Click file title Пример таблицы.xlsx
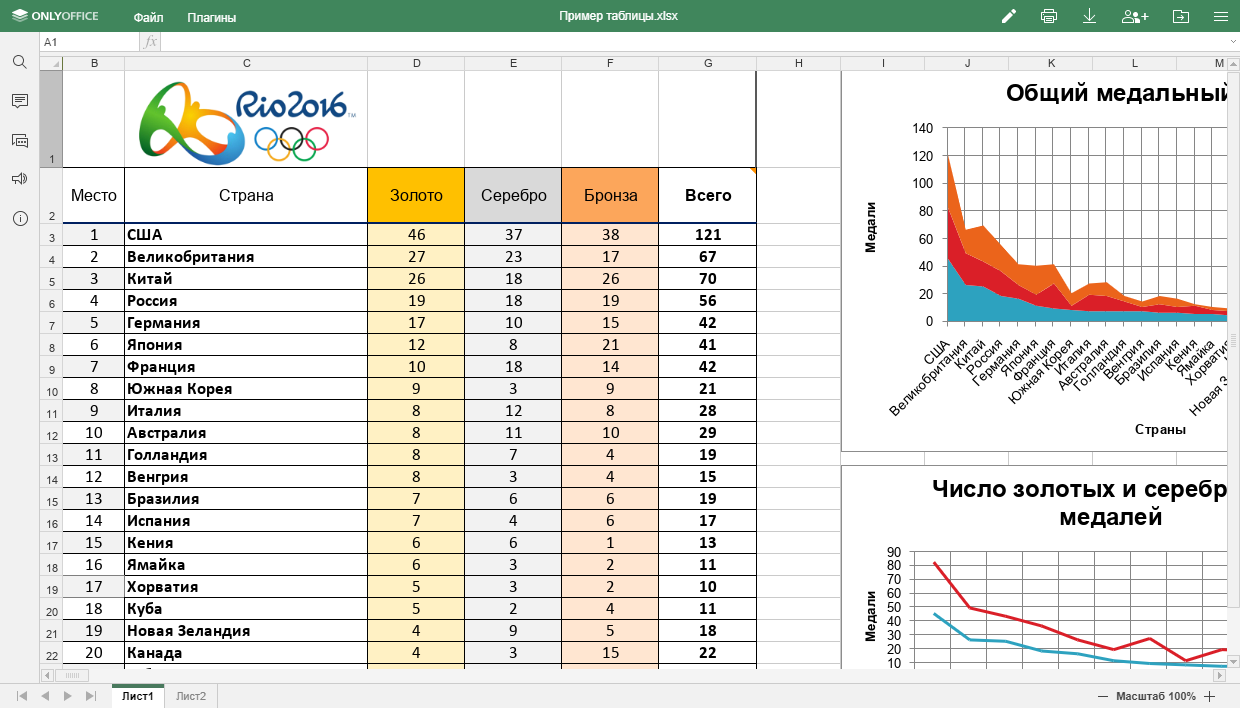Screen dimensions: 1240x708 [x=619, y=17]
